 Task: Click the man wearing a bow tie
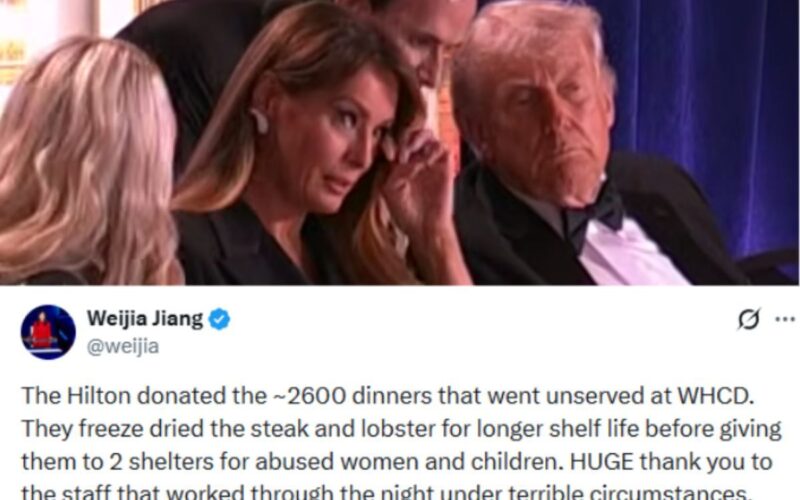point(571,153)
